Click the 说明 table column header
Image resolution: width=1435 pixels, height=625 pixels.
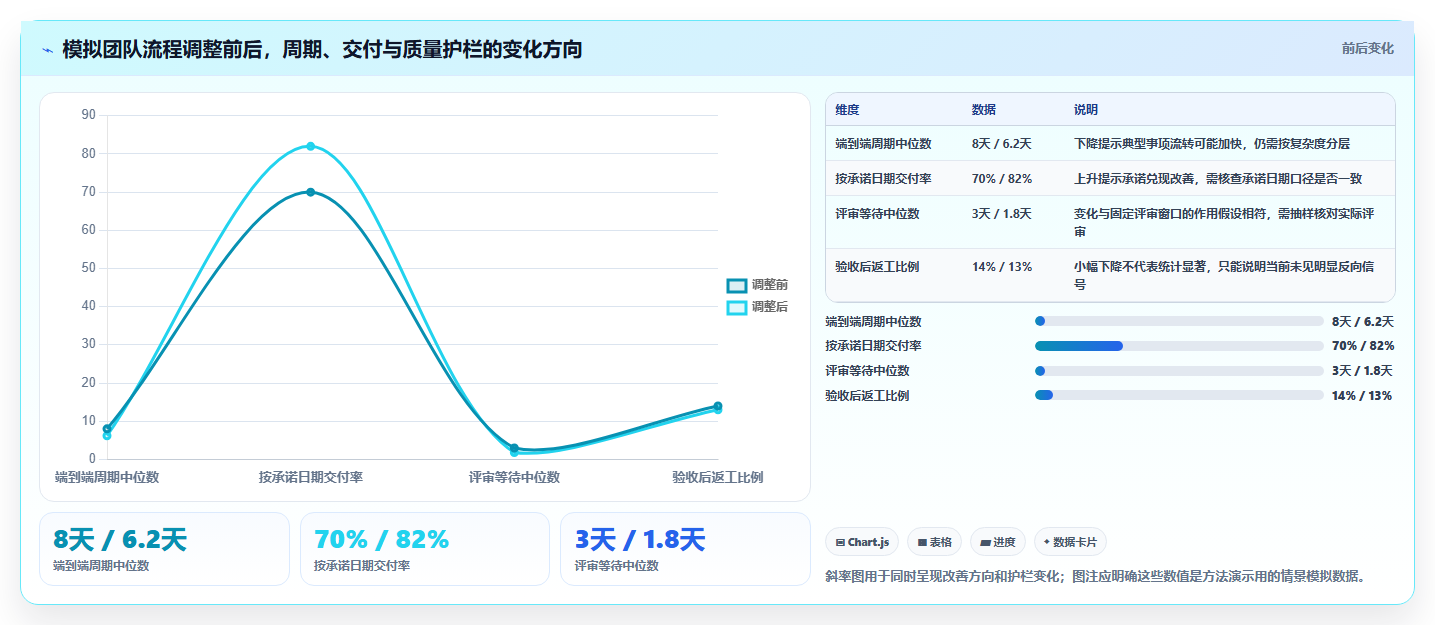(x=1086, y=110)
